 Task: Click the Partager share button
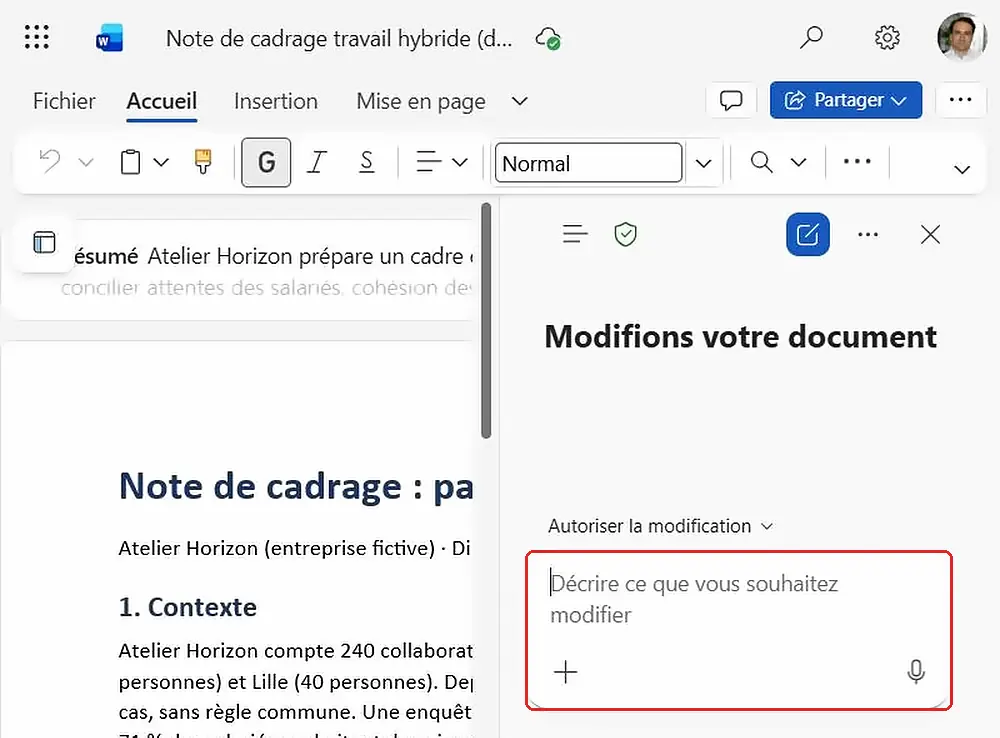(846, 100)
